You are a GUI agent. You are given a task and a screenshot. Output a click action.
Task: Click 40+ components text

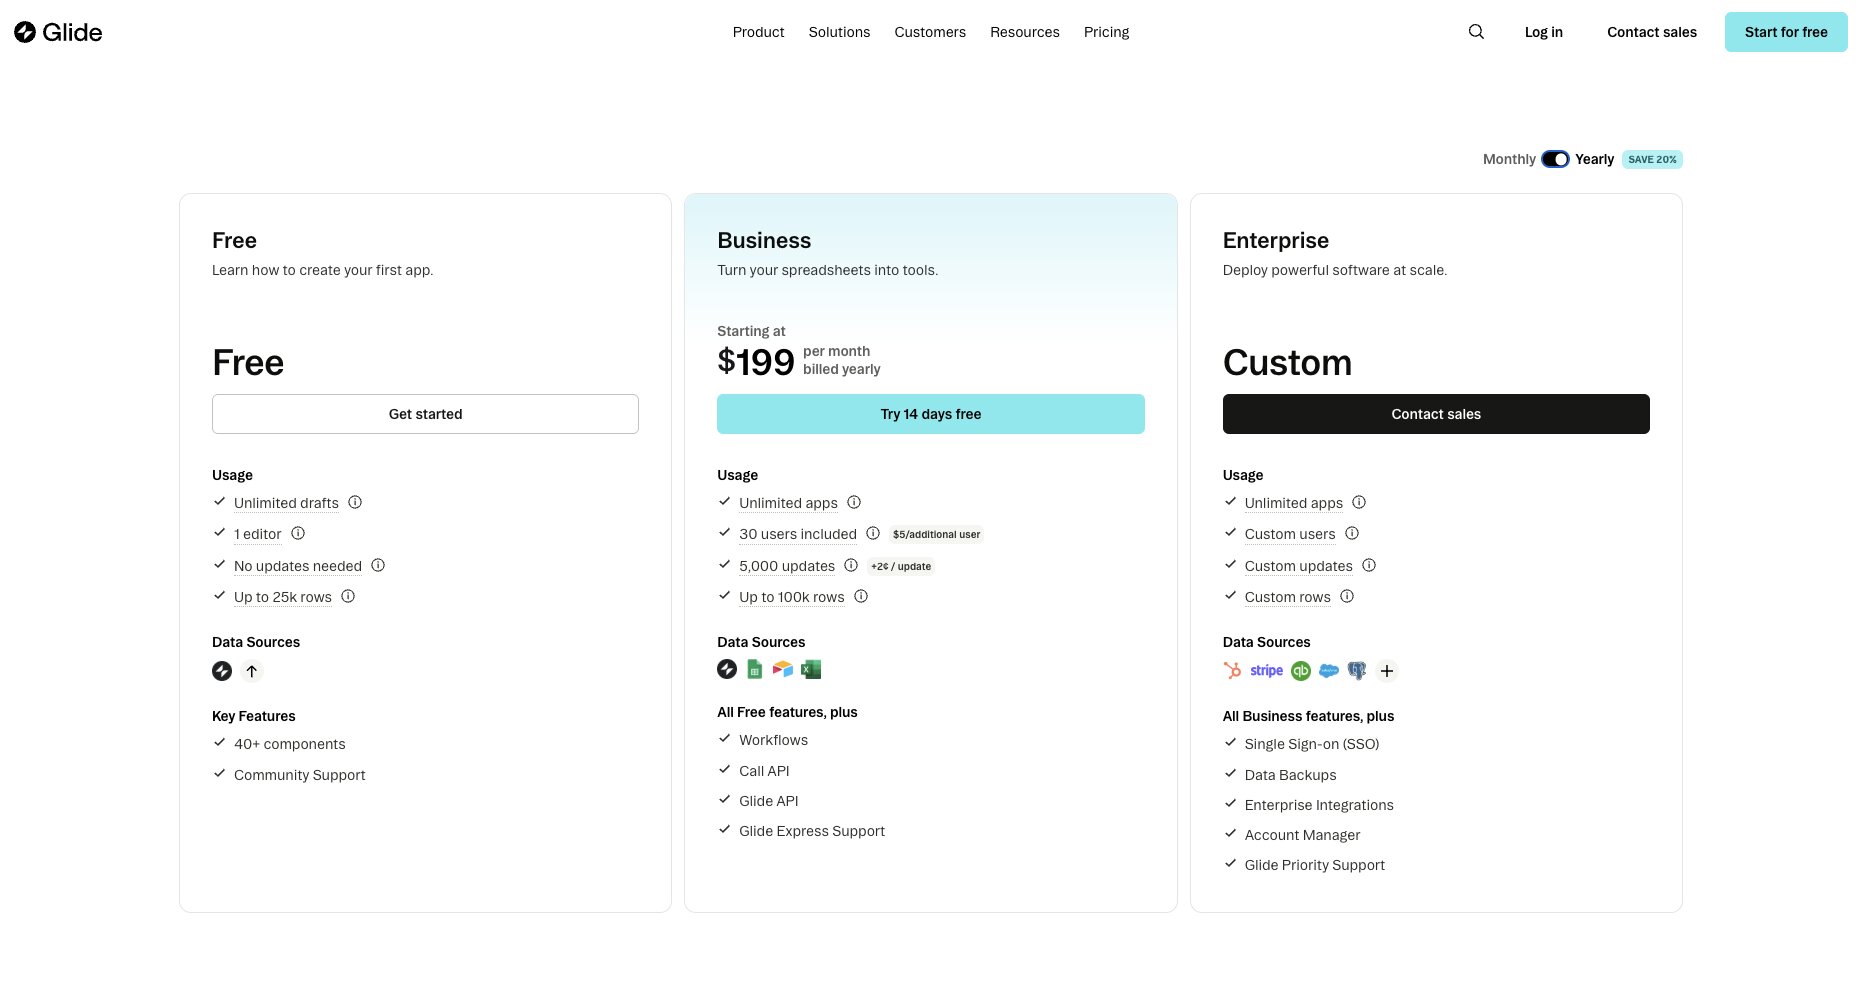tap(290, 744)
